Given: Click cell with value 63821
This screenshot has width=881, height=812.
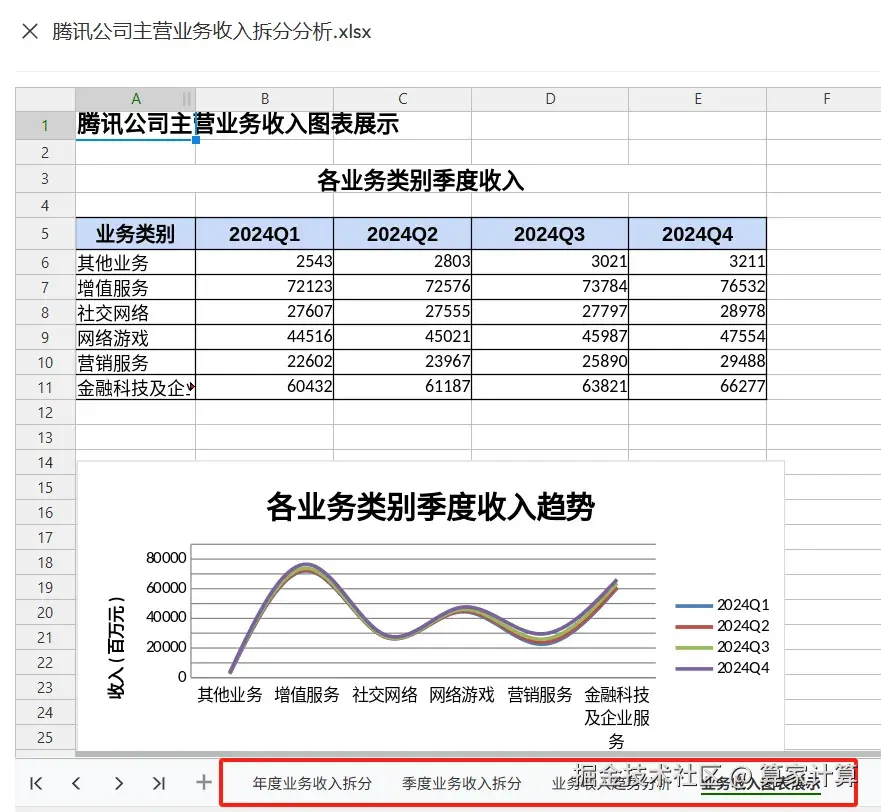Looking at the screenshot, I should (550, 387).
